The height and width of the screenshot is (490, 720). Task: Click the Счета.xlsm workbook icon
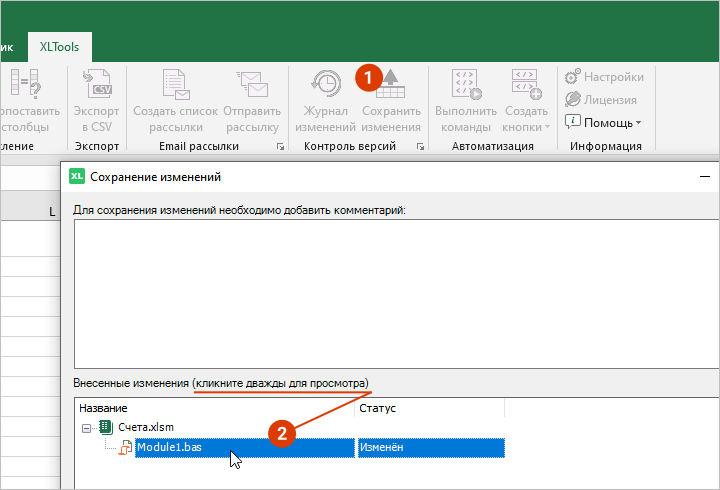pyautogui.click(x=106, y=427)
